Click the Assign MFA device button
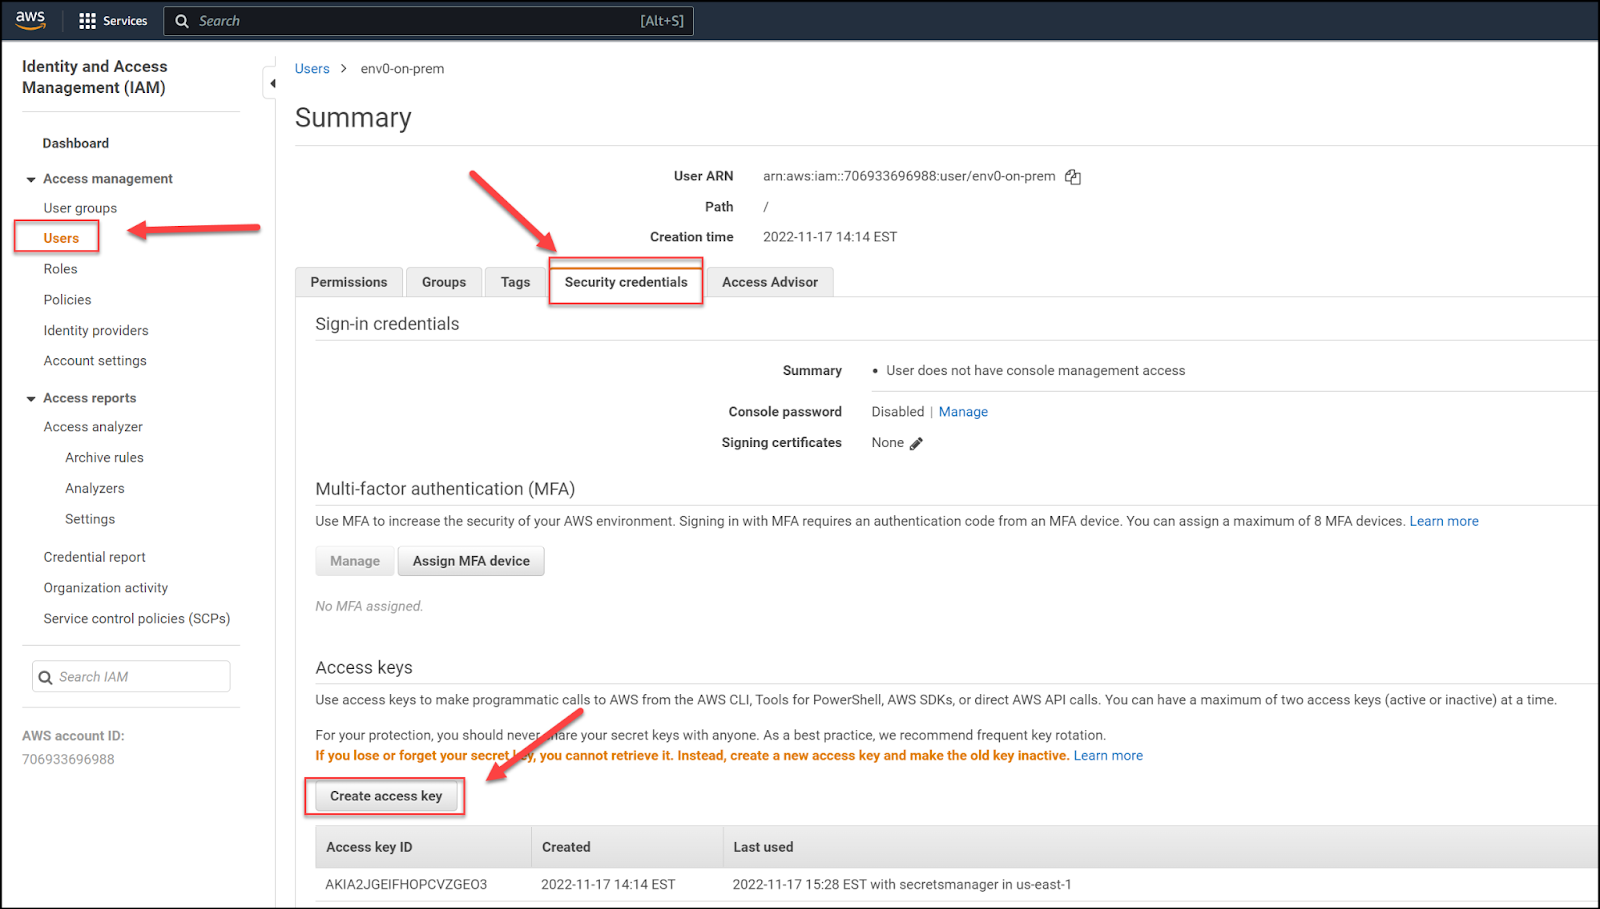Screen dimensions: 1600x909 (x=471, y=561)
